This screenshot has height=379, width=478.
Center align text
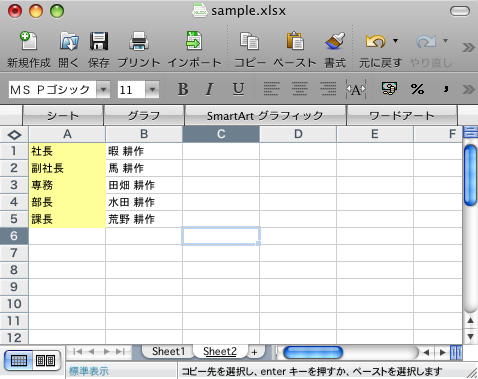point(300,89)
